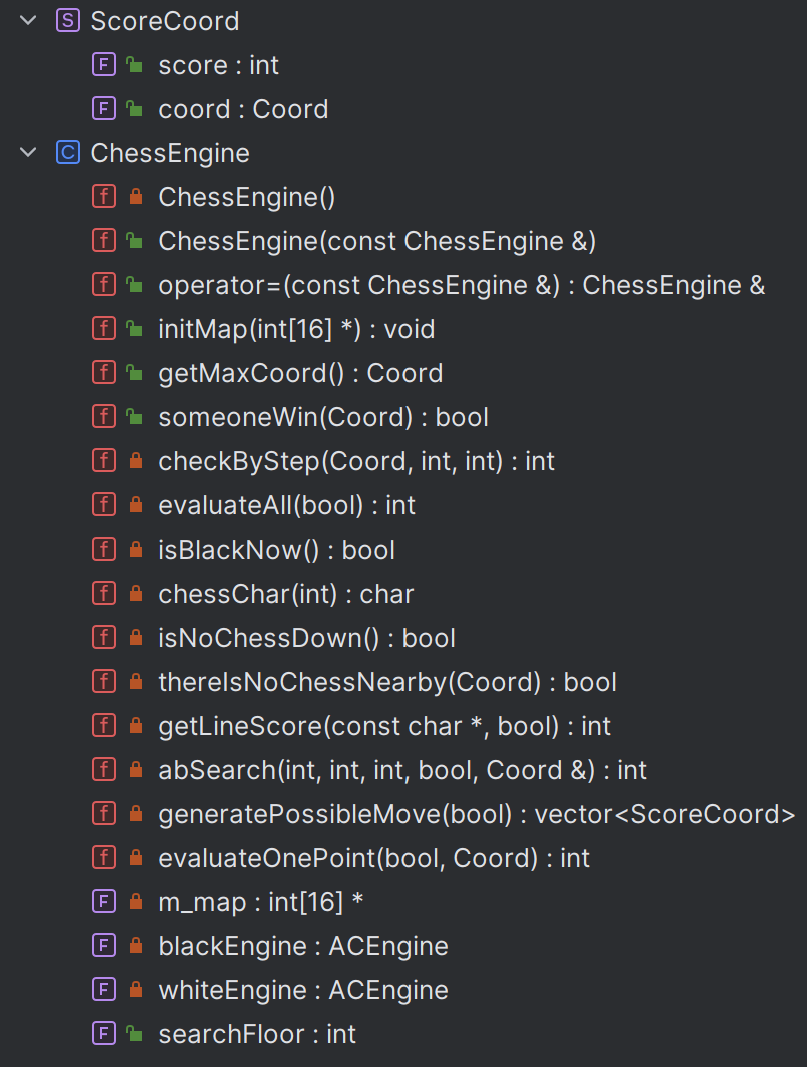808x1068 pixels.
Task: Select the ScoreCoord struct name
Action: tap(165, 21)
